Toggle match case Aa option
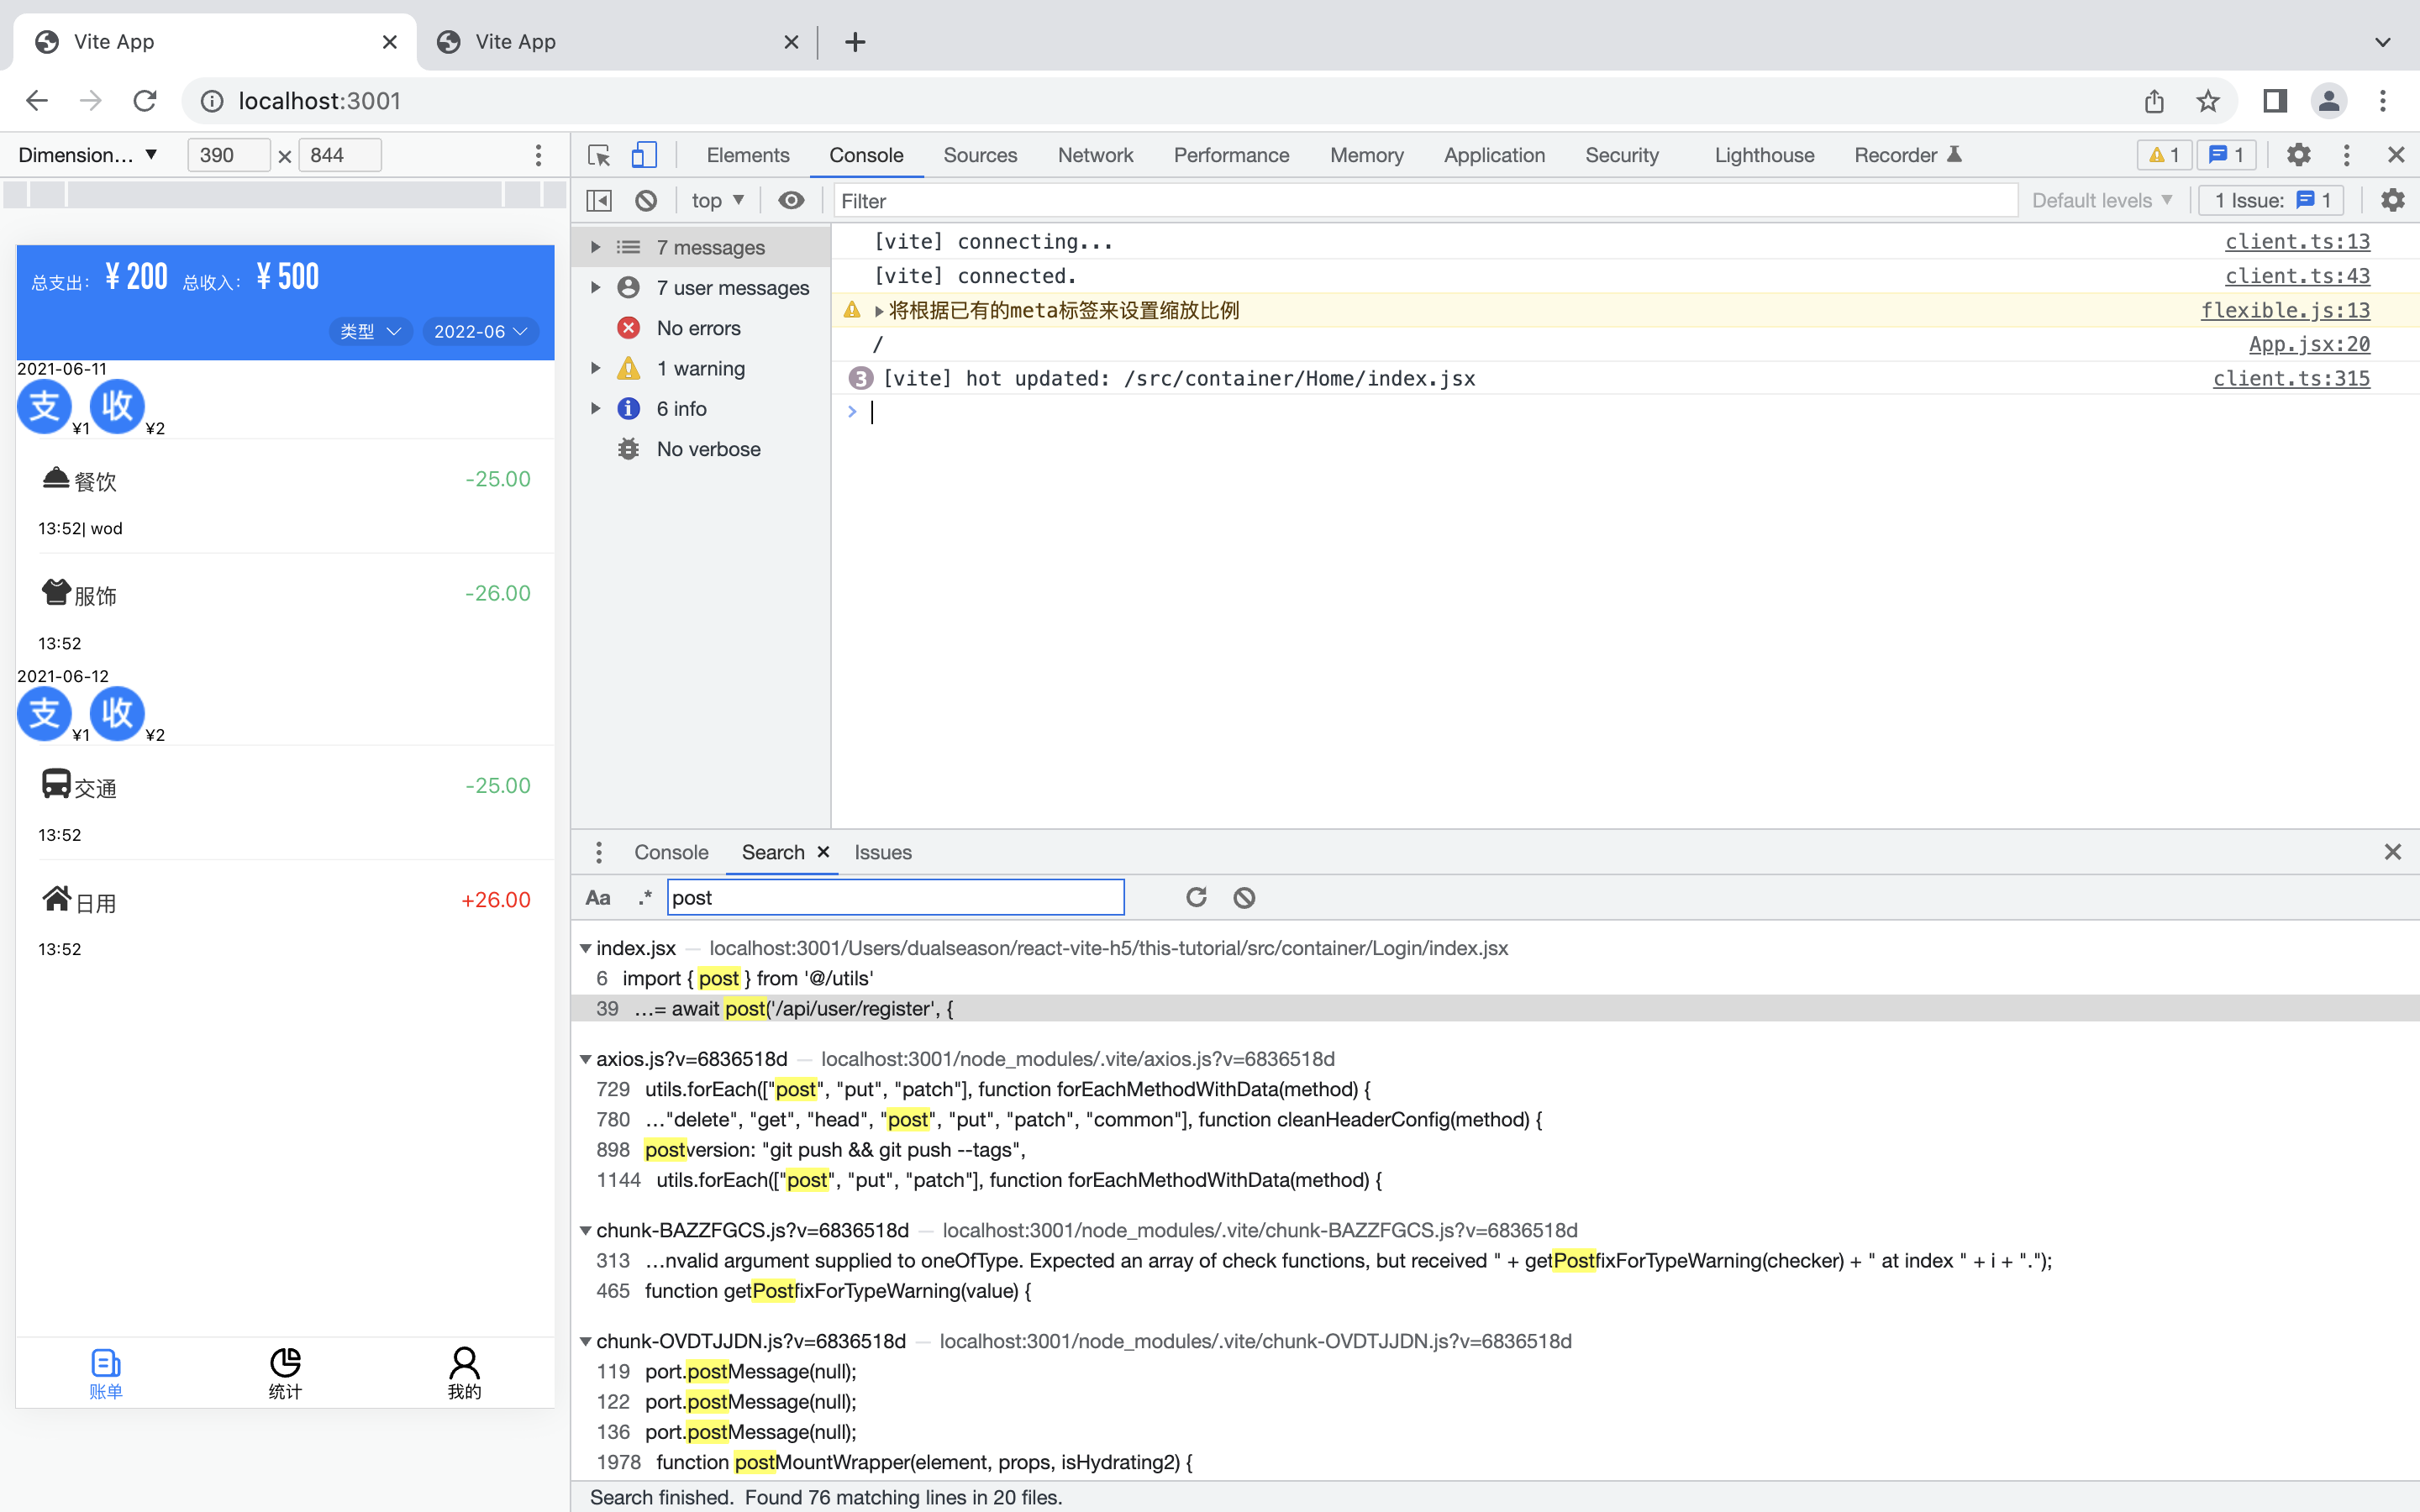 coord(598,897)
